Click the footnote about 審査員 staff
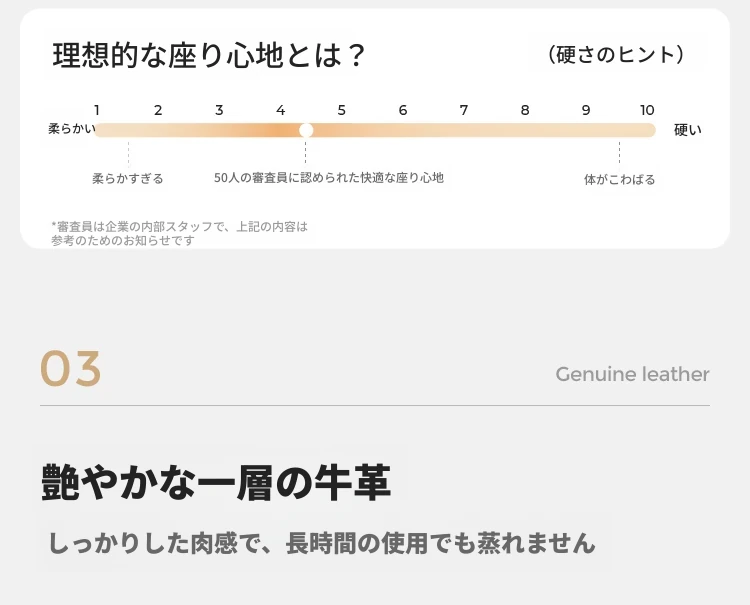 179,233
